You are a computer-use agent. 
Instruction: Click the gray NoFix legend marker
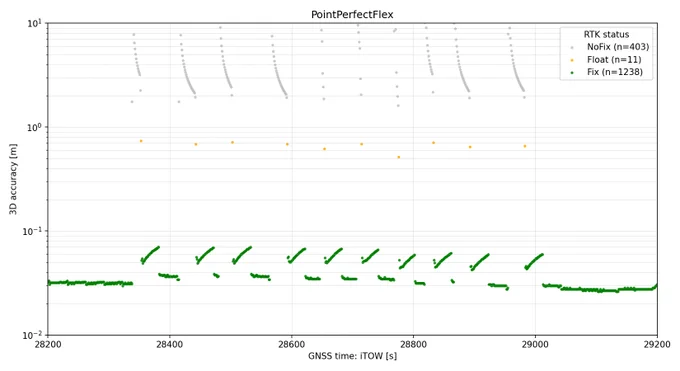[x=572, y=48]
